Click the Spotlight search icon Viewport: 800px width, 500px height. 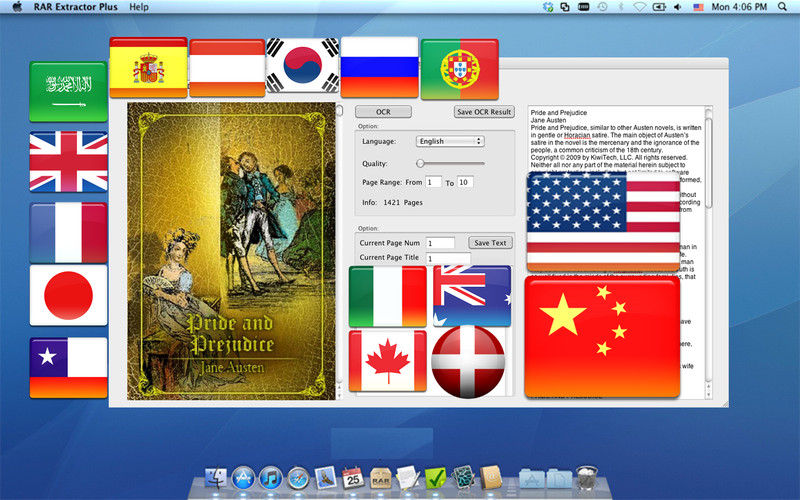(782, 7)
